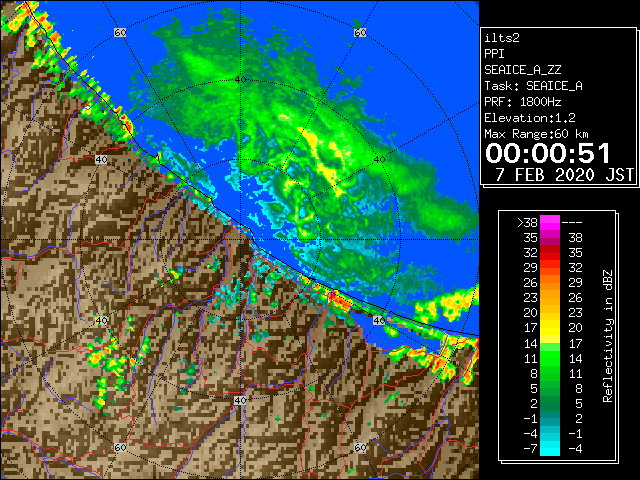The height and width of the screenshot is (480, 640).
Task: Click the northwest 60 km ring label
Action: tap(120, 32)
